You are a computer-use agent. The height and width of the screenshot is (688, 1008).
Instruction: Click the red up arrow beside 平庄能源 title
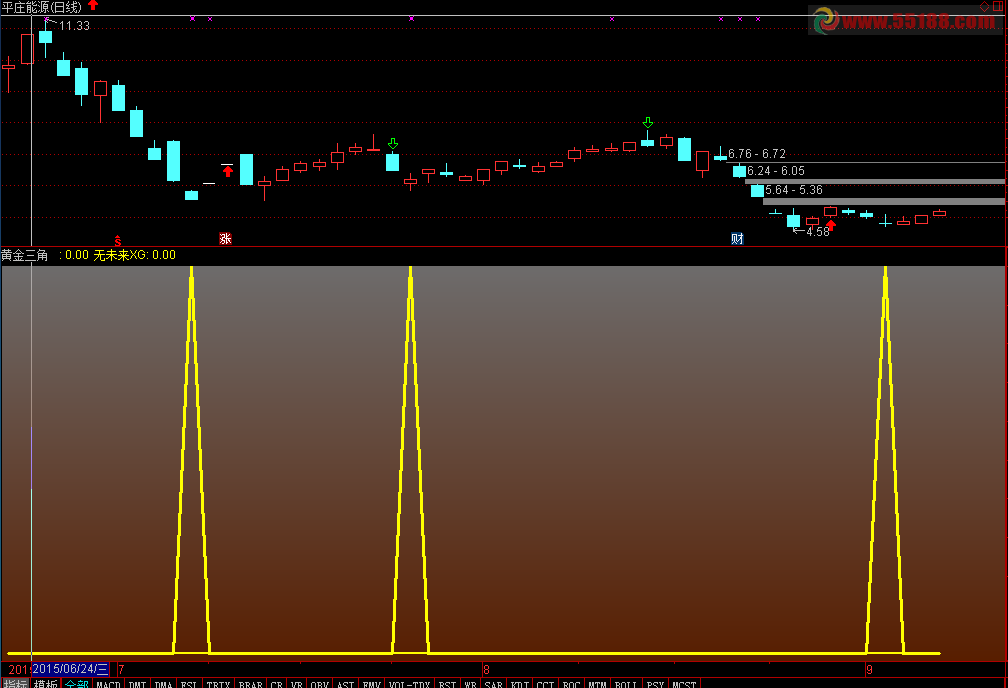[93, 6]
